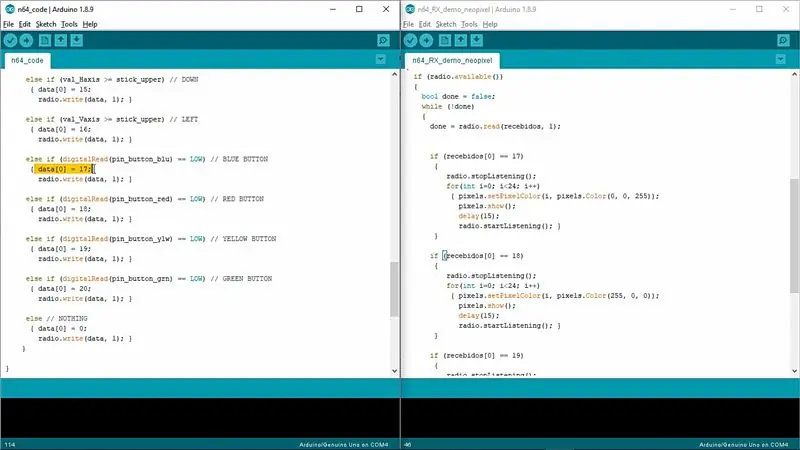Open the Tools menu in the n64_code window
The height and width of the screenshot is (450, 800).
pyautogui.click(x=69, y=24)
